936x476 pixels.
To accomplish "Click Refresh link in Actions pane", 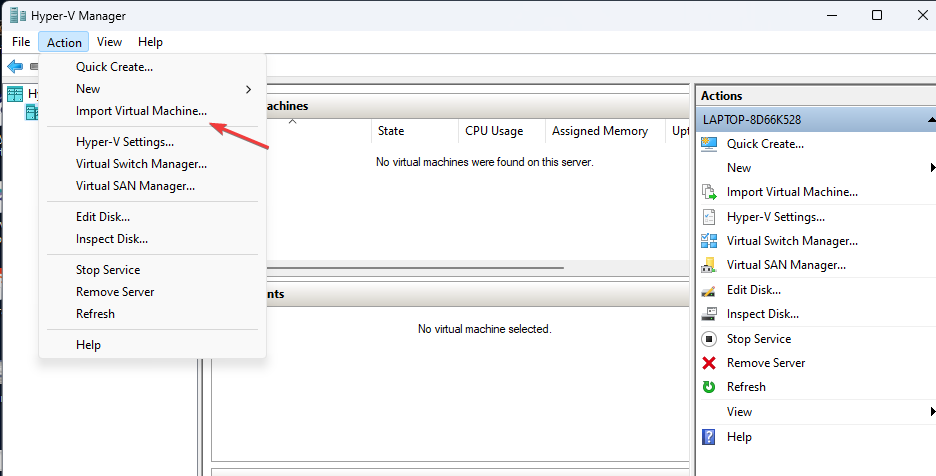I will click(746, 387).
